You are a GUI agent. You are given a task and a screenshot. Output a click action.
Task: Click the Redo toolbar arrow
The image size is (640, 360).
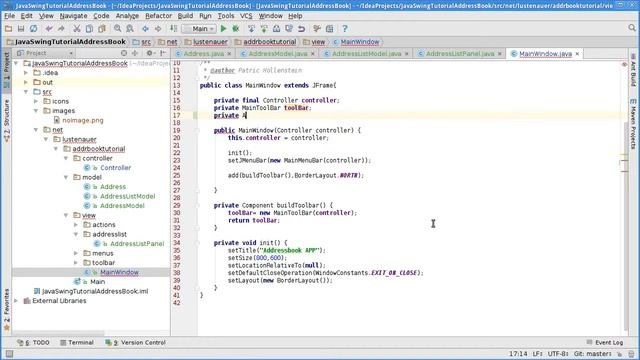point(61,29)
